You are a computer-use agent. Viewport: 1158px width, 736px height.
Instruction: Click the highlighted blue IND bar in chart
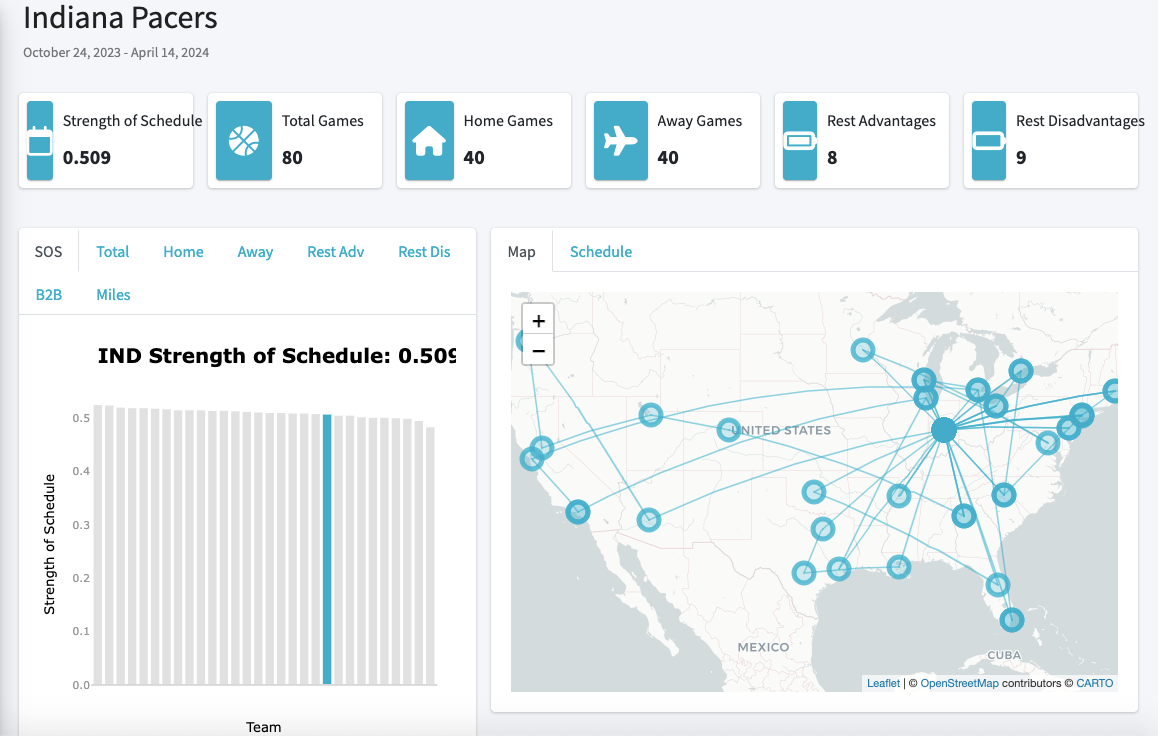[327, 549]
